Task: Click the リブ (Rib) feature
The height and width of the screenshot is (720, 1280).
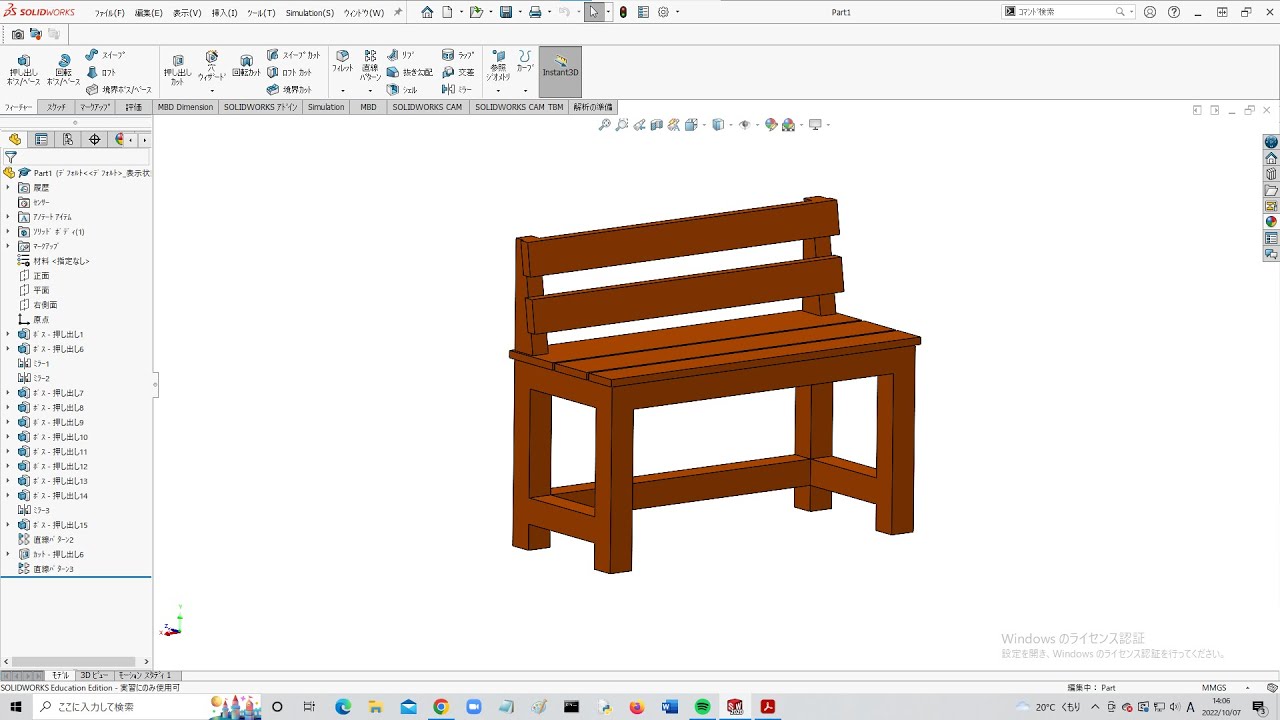Action: [400, 56]
